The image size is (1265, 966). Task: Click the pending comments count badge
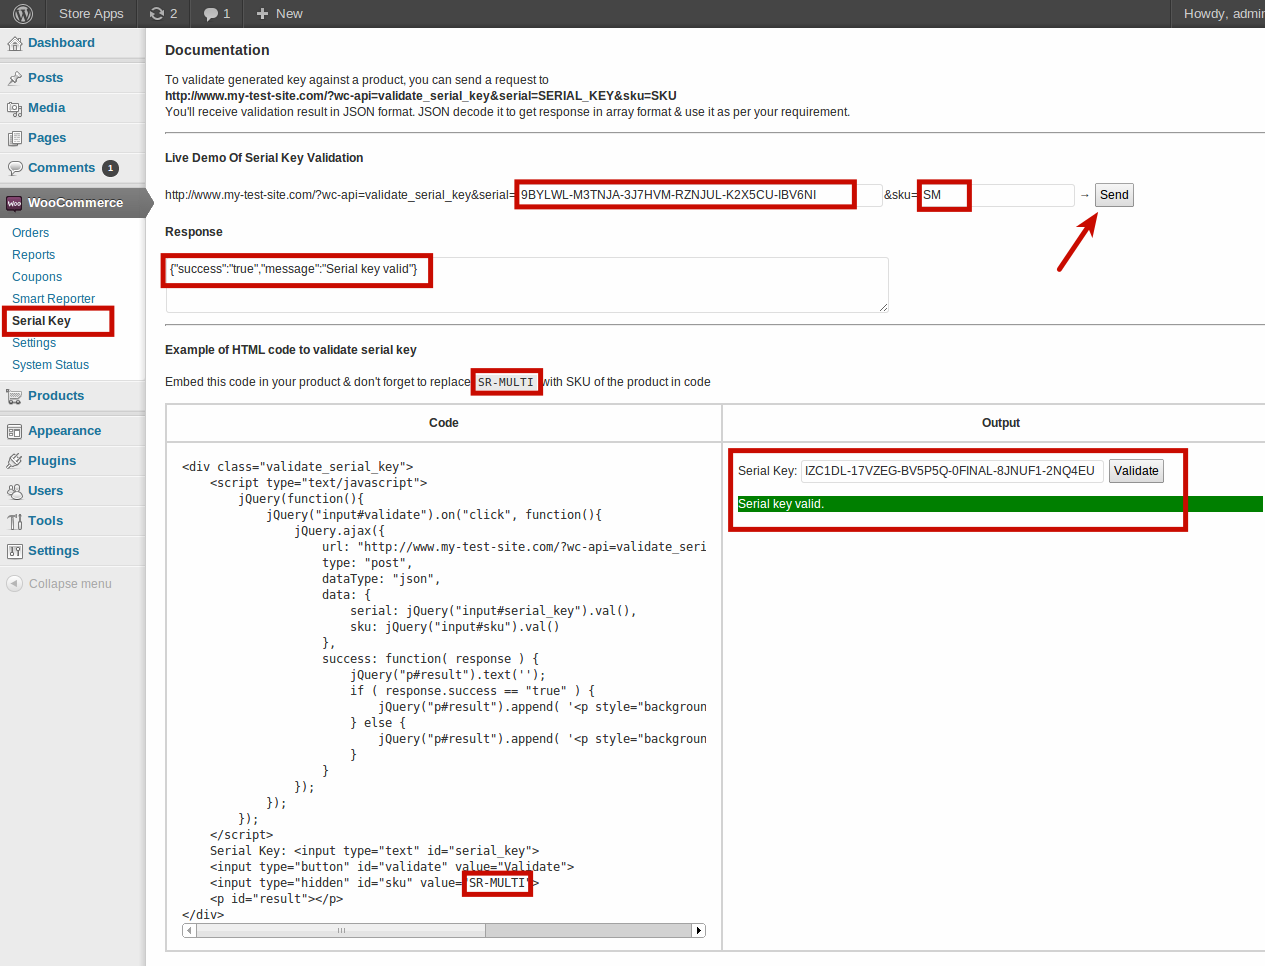[x=110, y=168]
